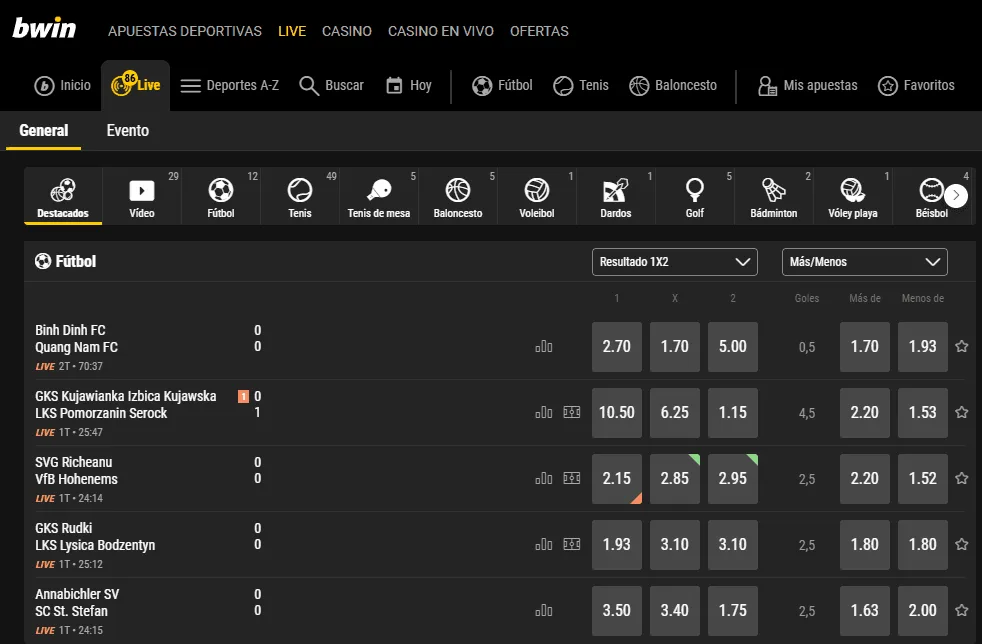Open Favoritos in the navigation

coord(916,86)
